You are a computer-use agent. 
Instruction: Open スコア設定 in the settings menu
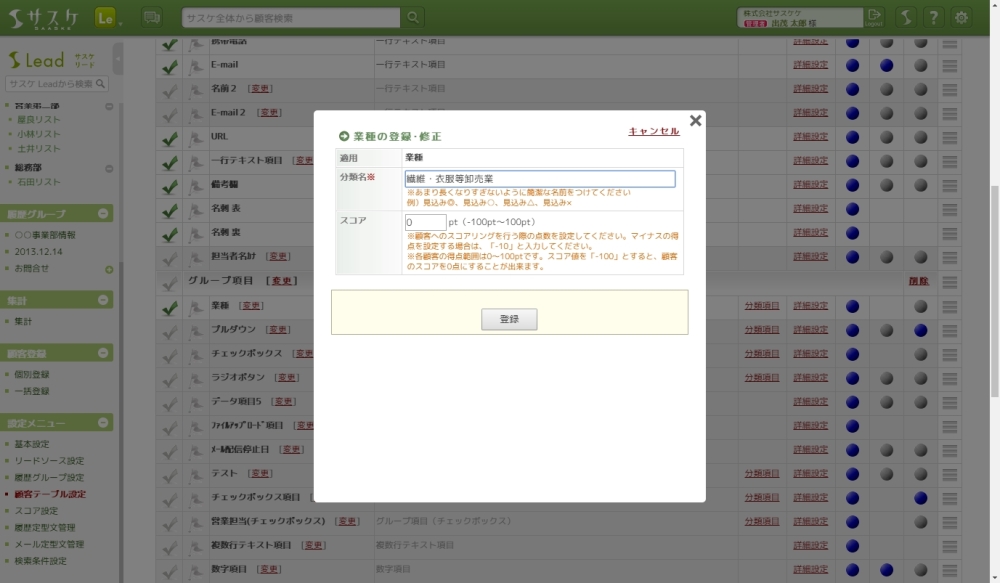[x=36, y=511]
